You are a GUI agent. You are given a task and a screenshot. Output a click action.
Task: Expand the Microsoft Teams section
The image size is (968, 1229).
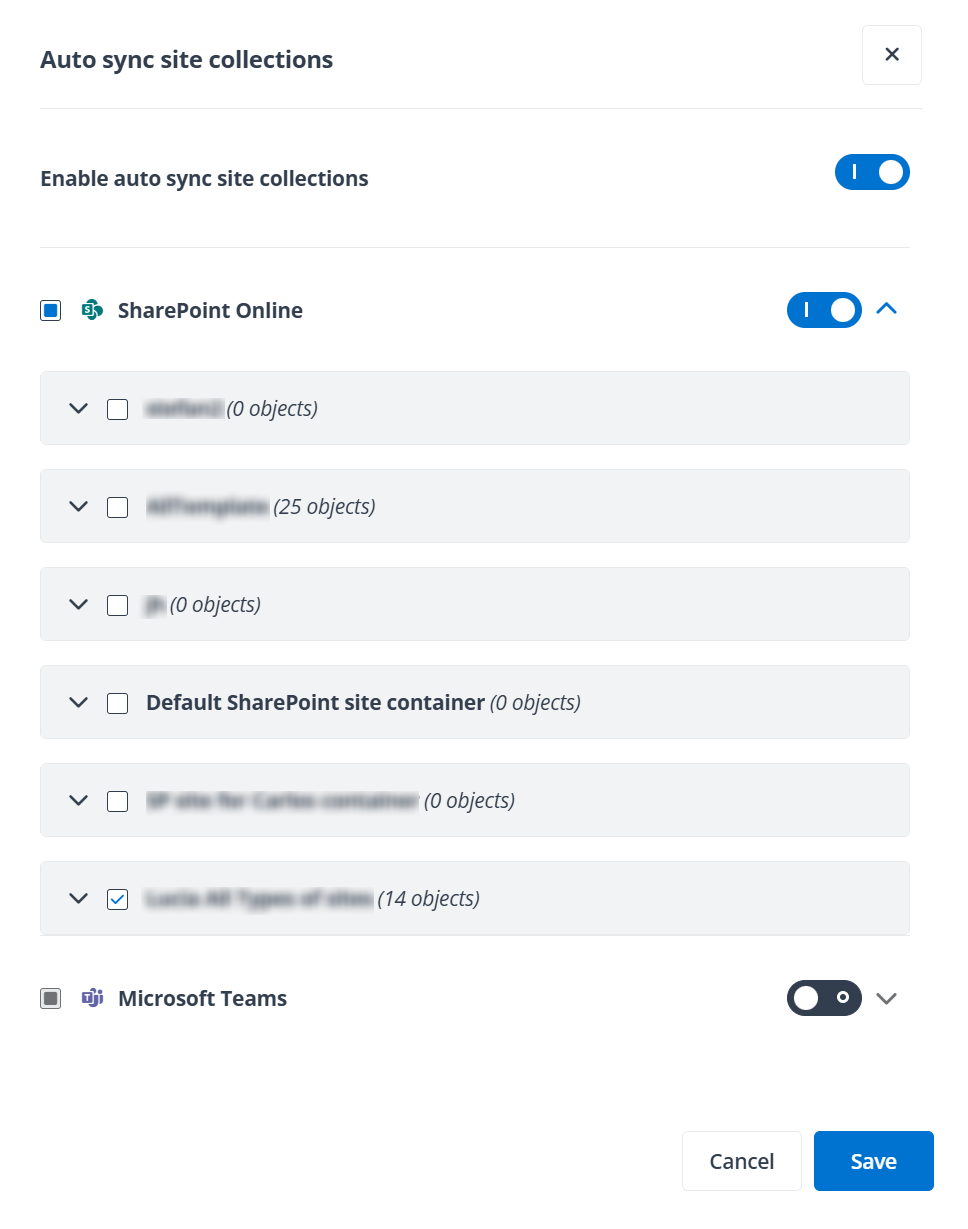[886, 998]
